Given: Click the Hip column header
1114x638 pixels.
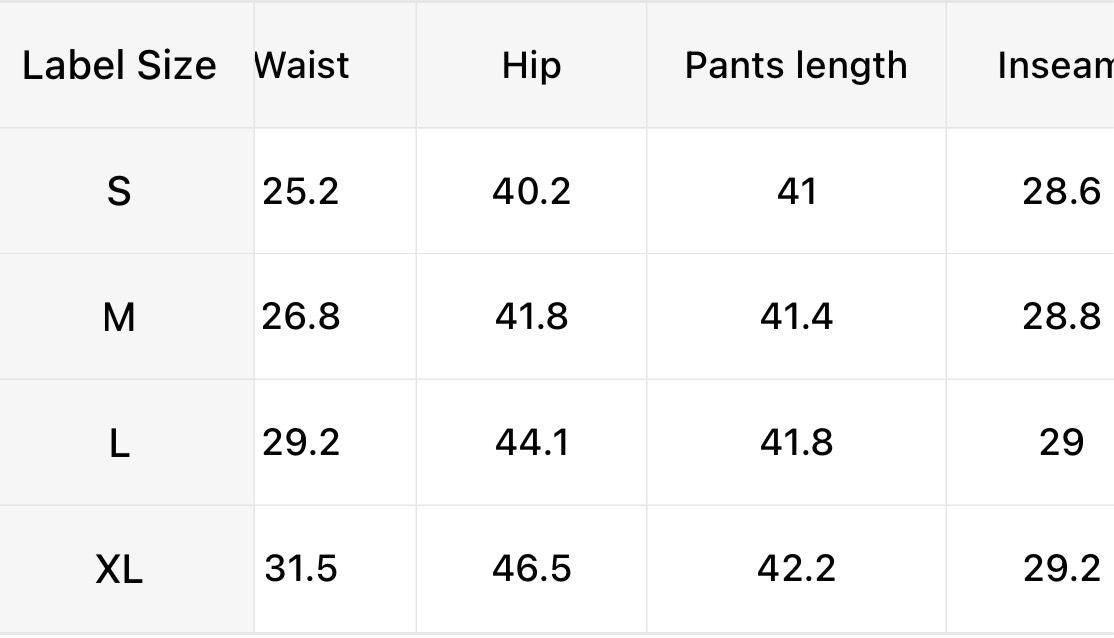Looking at the screenshot, I should click(531, 66).
